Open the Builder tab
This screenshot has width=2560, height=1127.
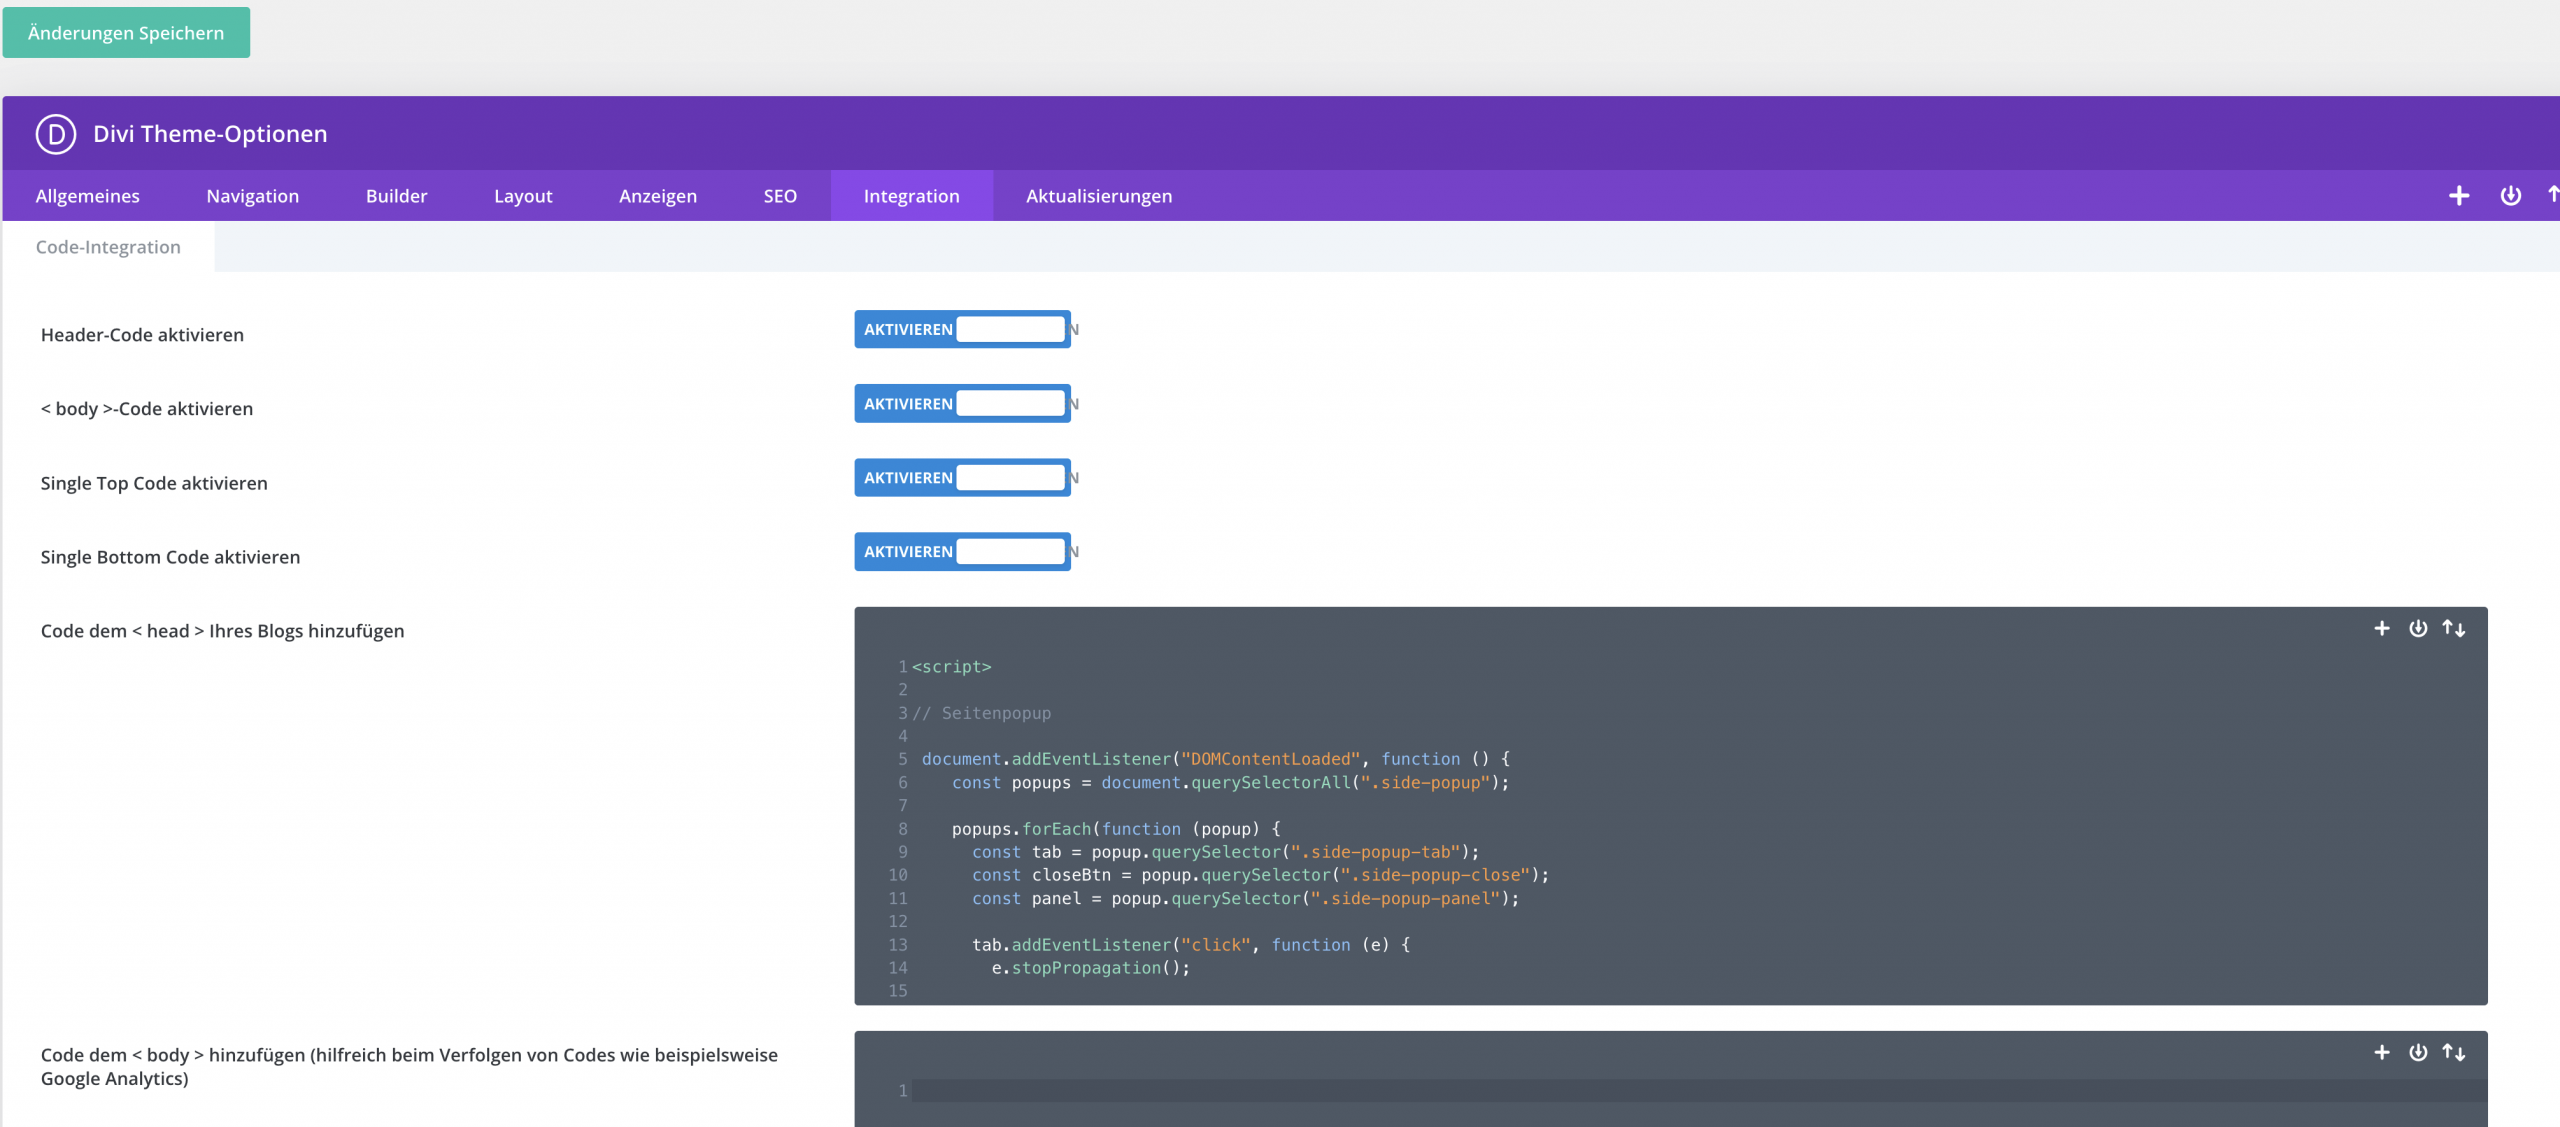pos(396,196)
